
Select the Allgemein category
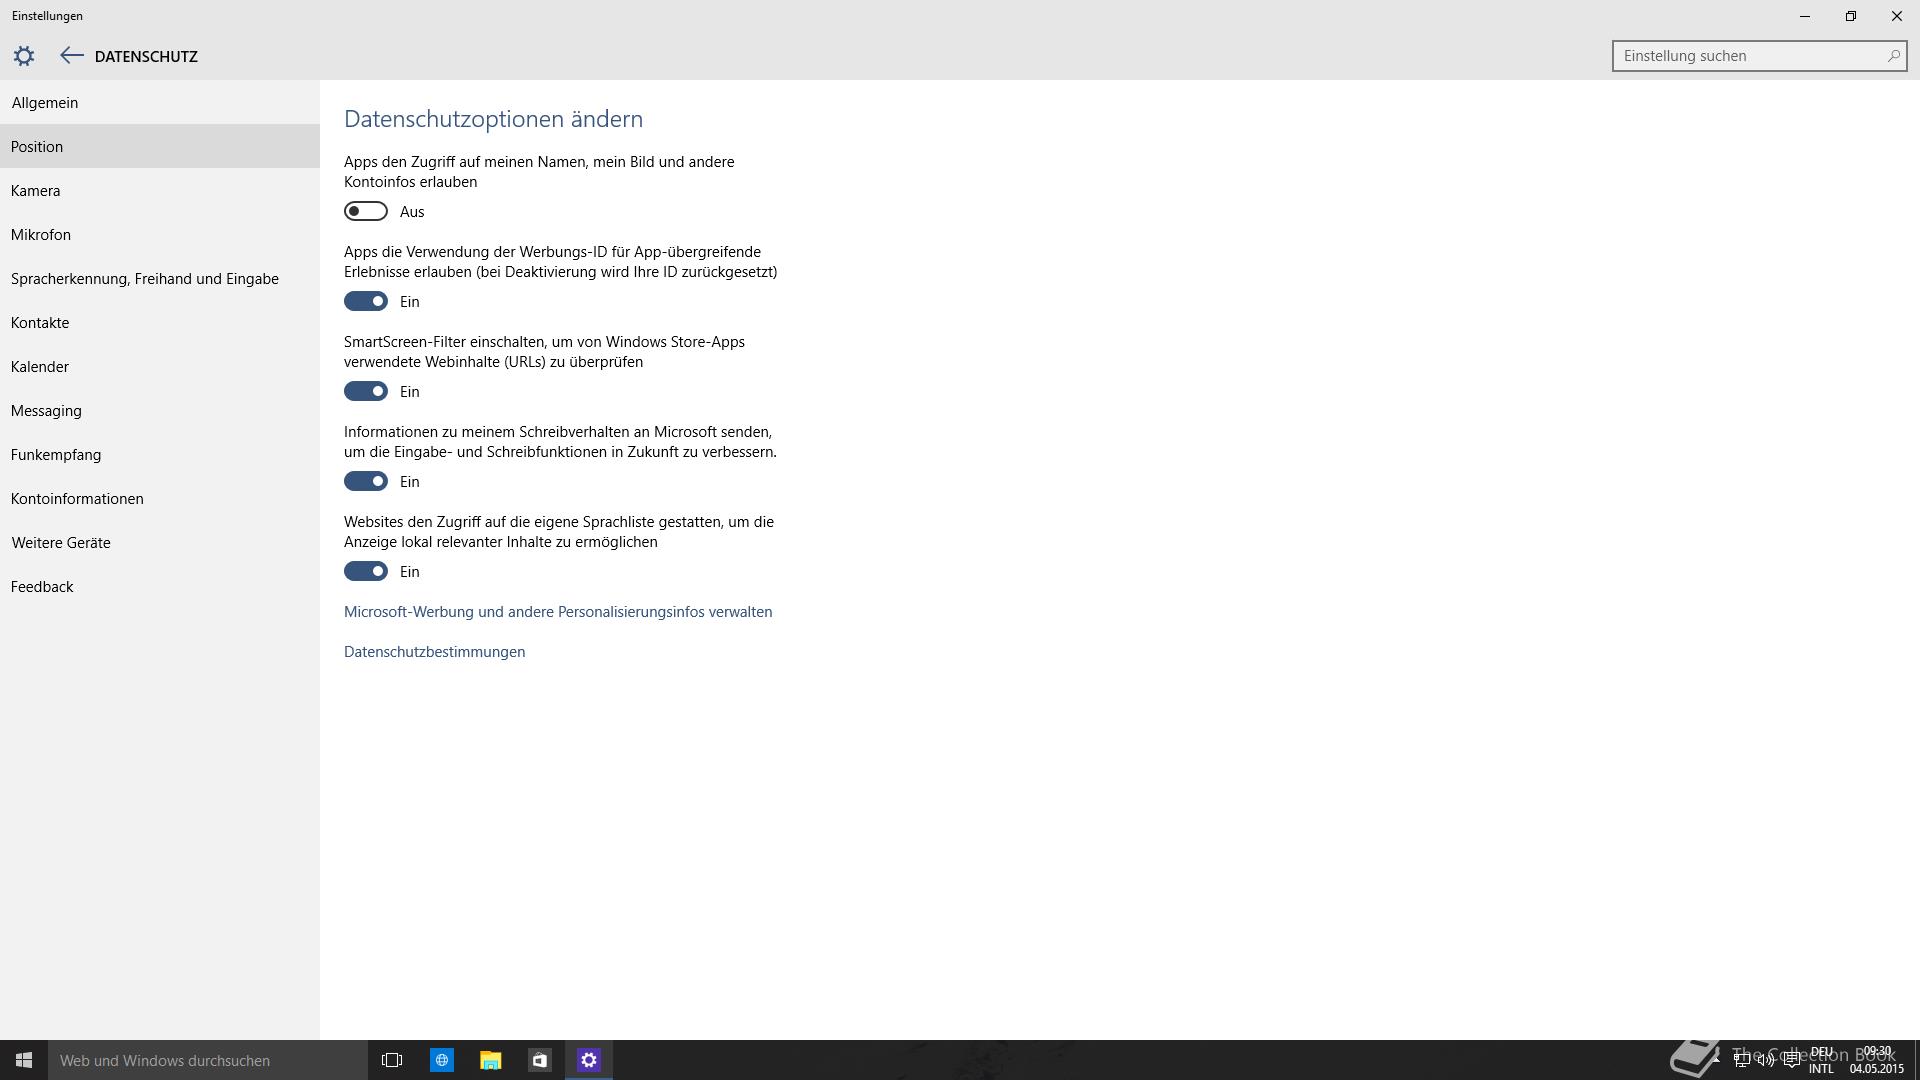pos(160,102)
